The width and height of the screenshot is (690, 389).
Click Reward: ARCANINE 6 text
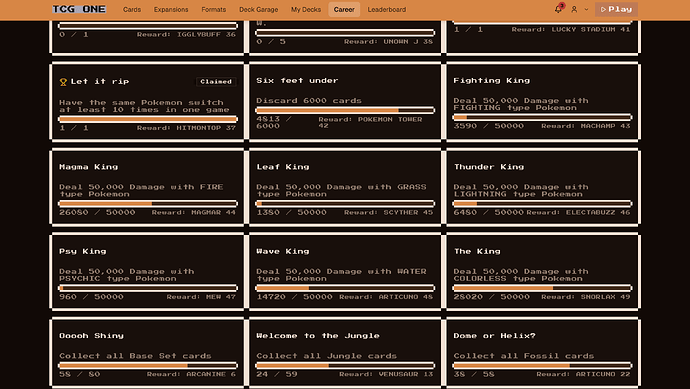191,374
